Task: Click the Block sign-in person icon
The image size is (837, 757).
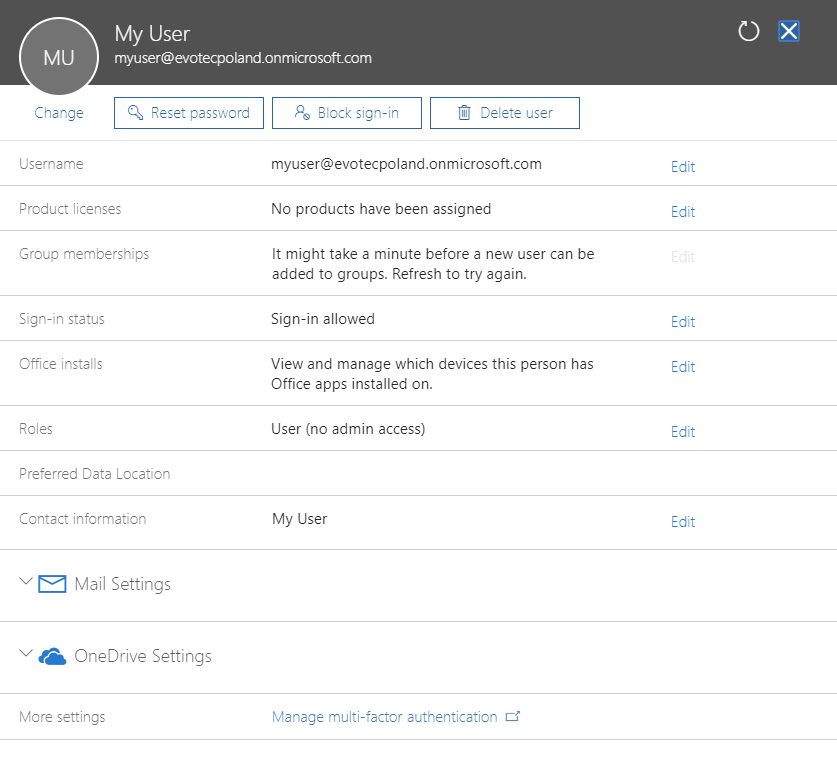Action: click(301, 113)
